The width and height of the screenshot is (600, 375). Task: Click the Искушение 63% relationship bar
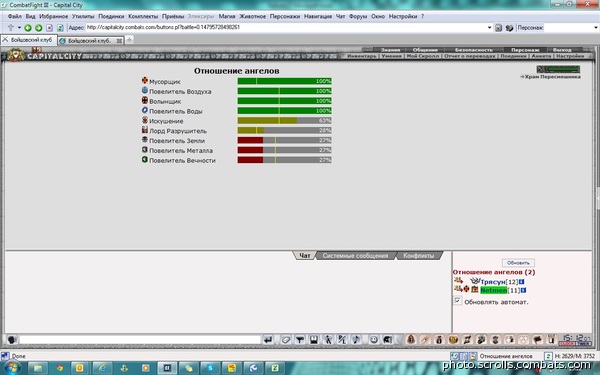(284, 121)
